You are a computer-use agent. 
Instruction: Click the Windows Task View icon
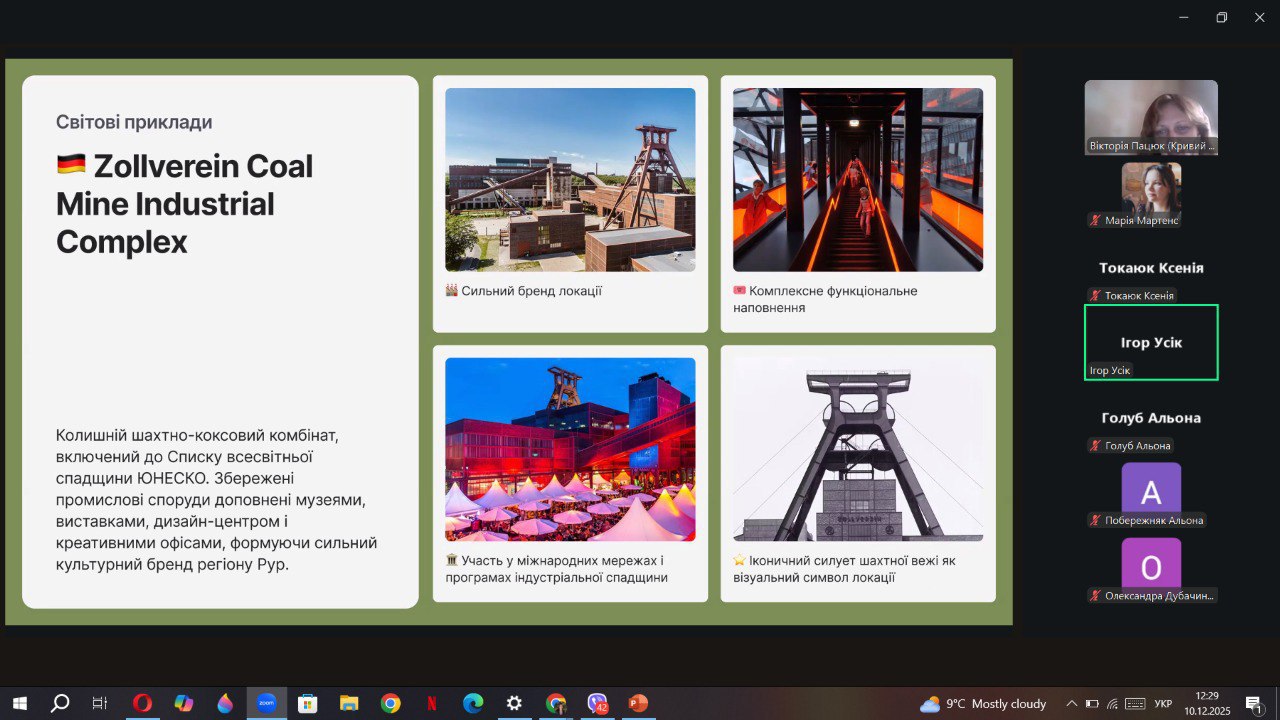pyautogui.click(x=100, y=703)
